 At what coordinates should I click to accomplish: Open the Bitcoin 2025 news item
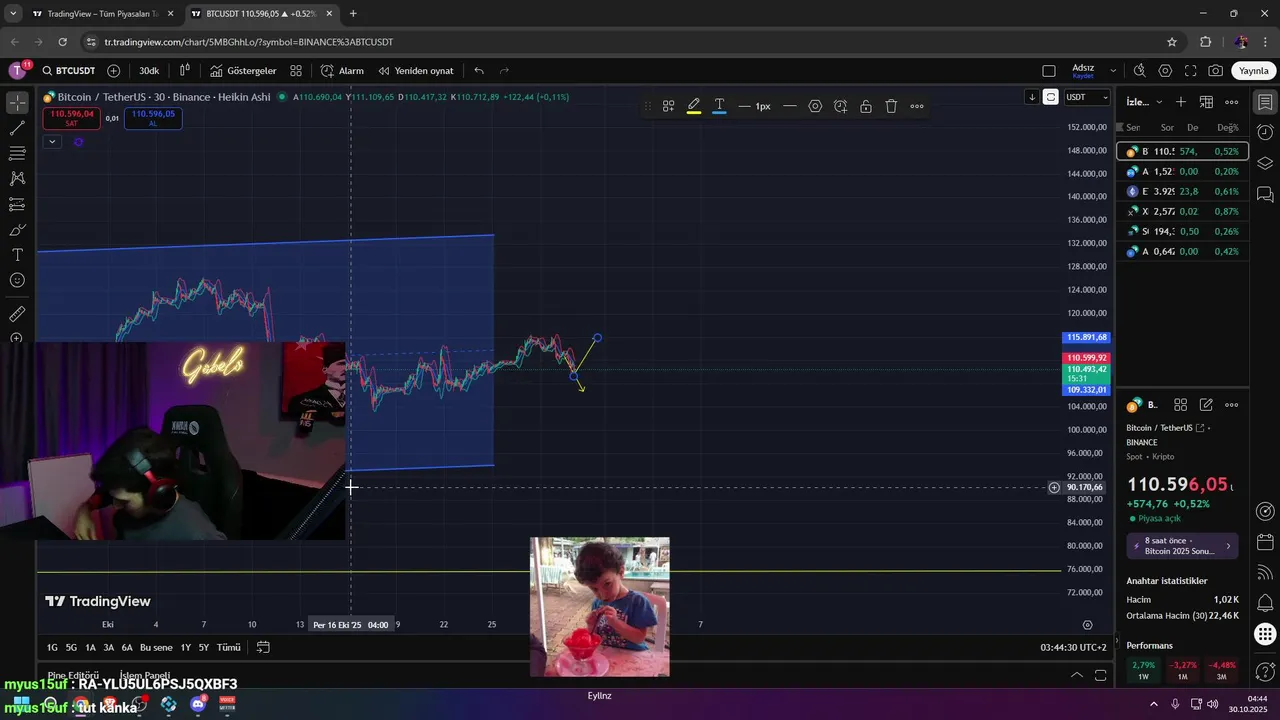[x=1183, y=546]
